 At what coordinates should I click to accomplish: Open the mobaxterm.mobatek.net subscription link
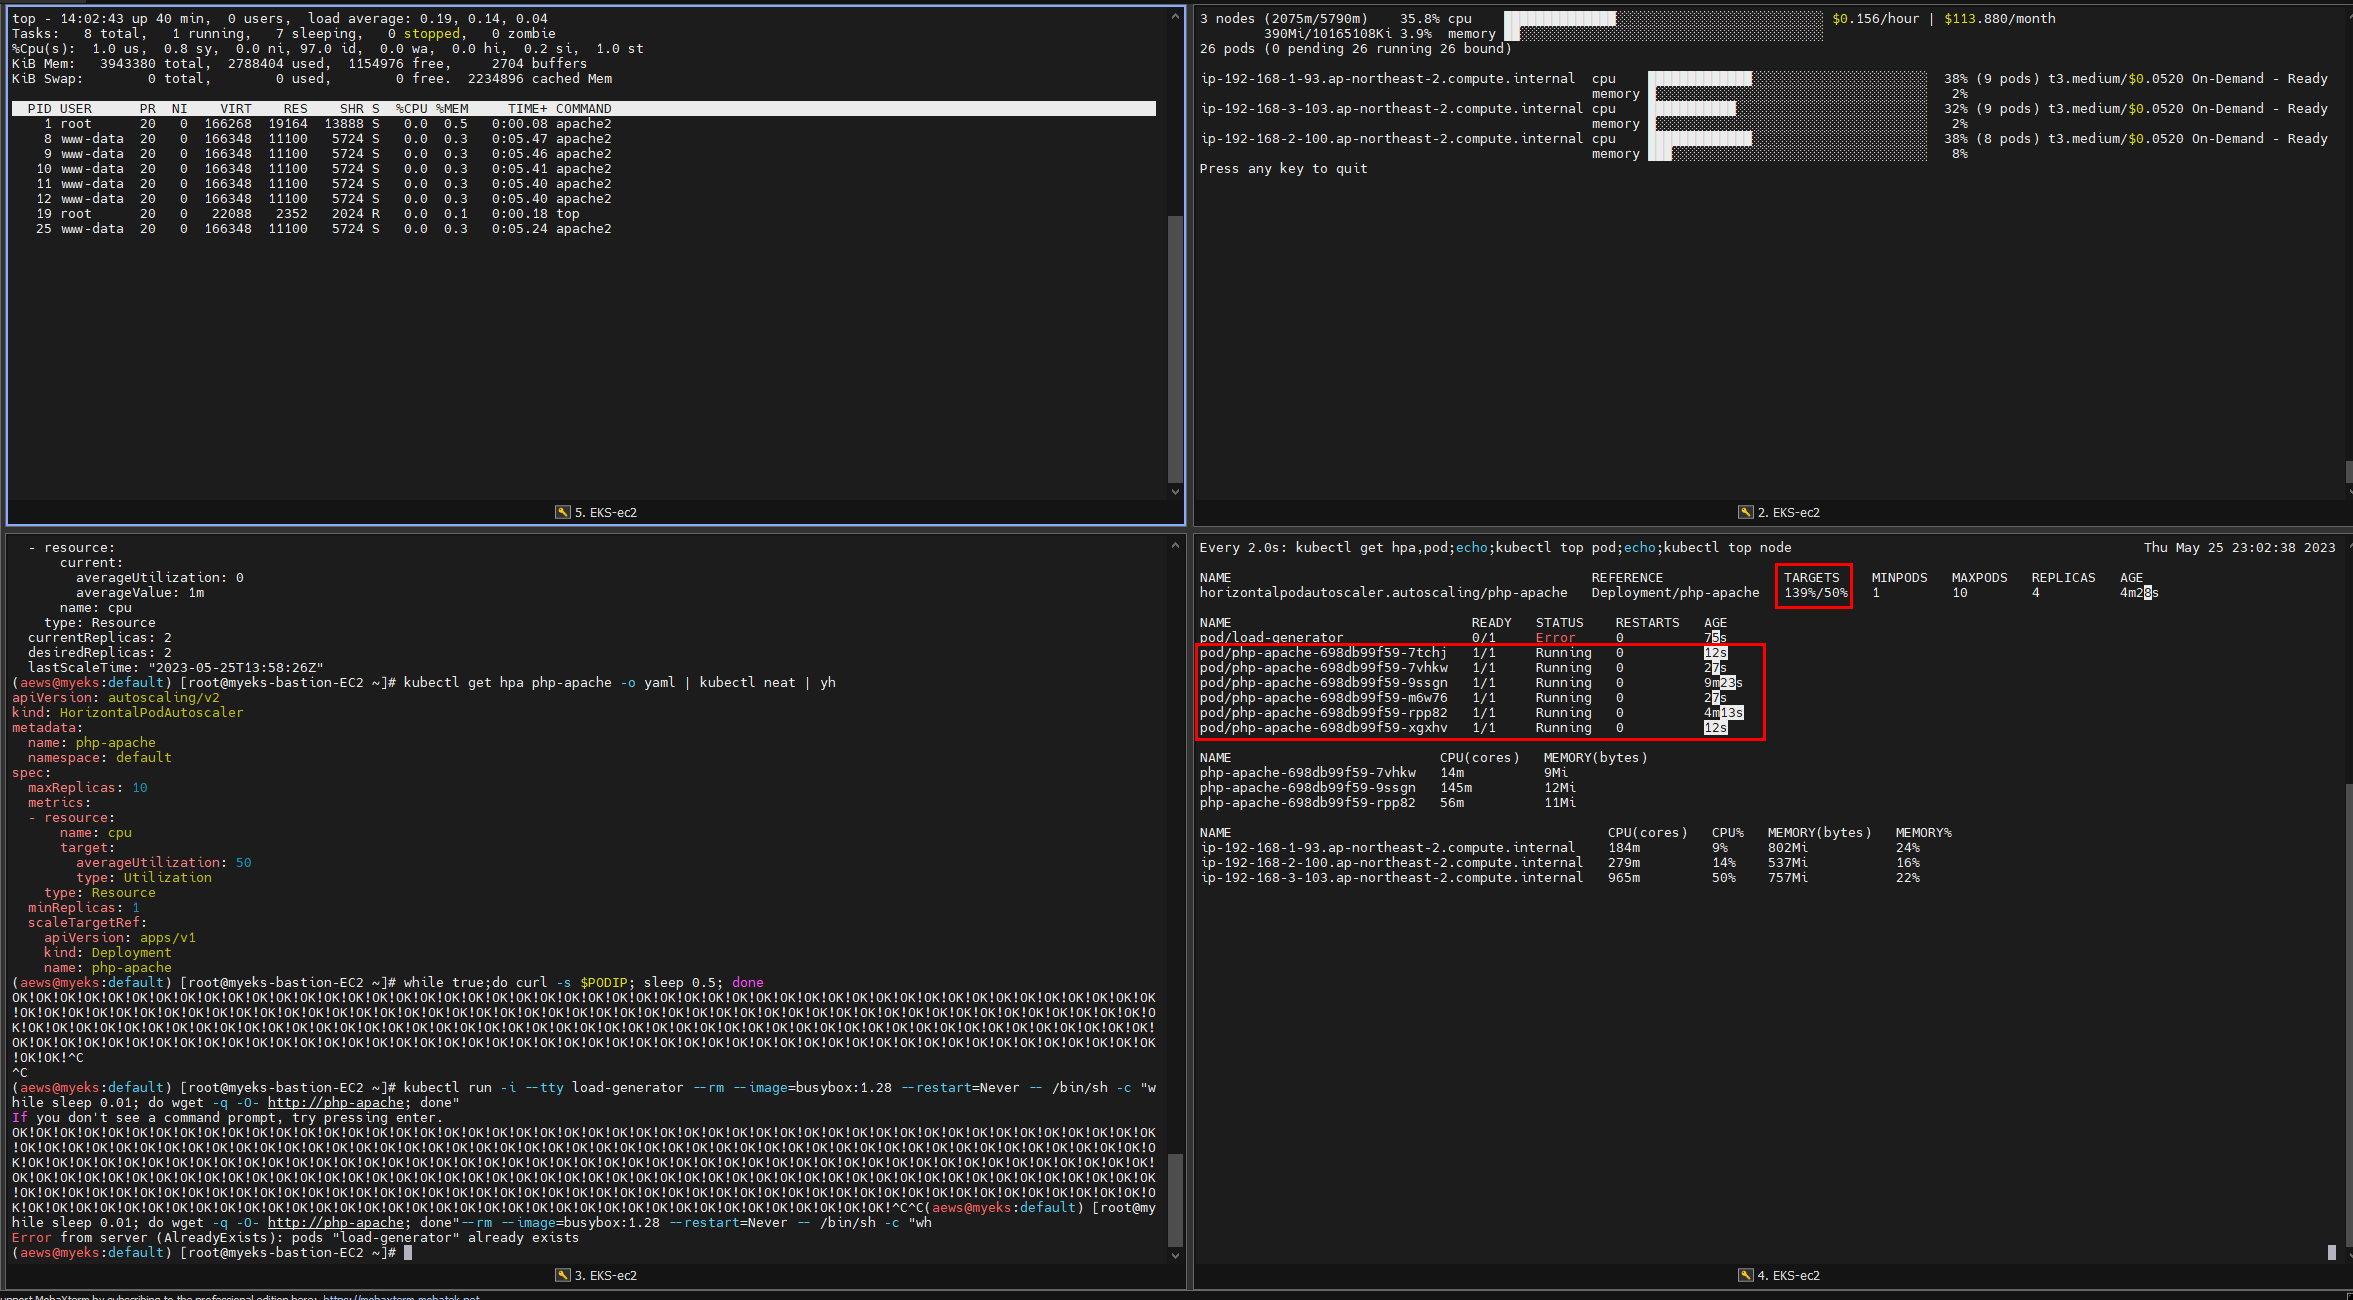click(400, 1297)
